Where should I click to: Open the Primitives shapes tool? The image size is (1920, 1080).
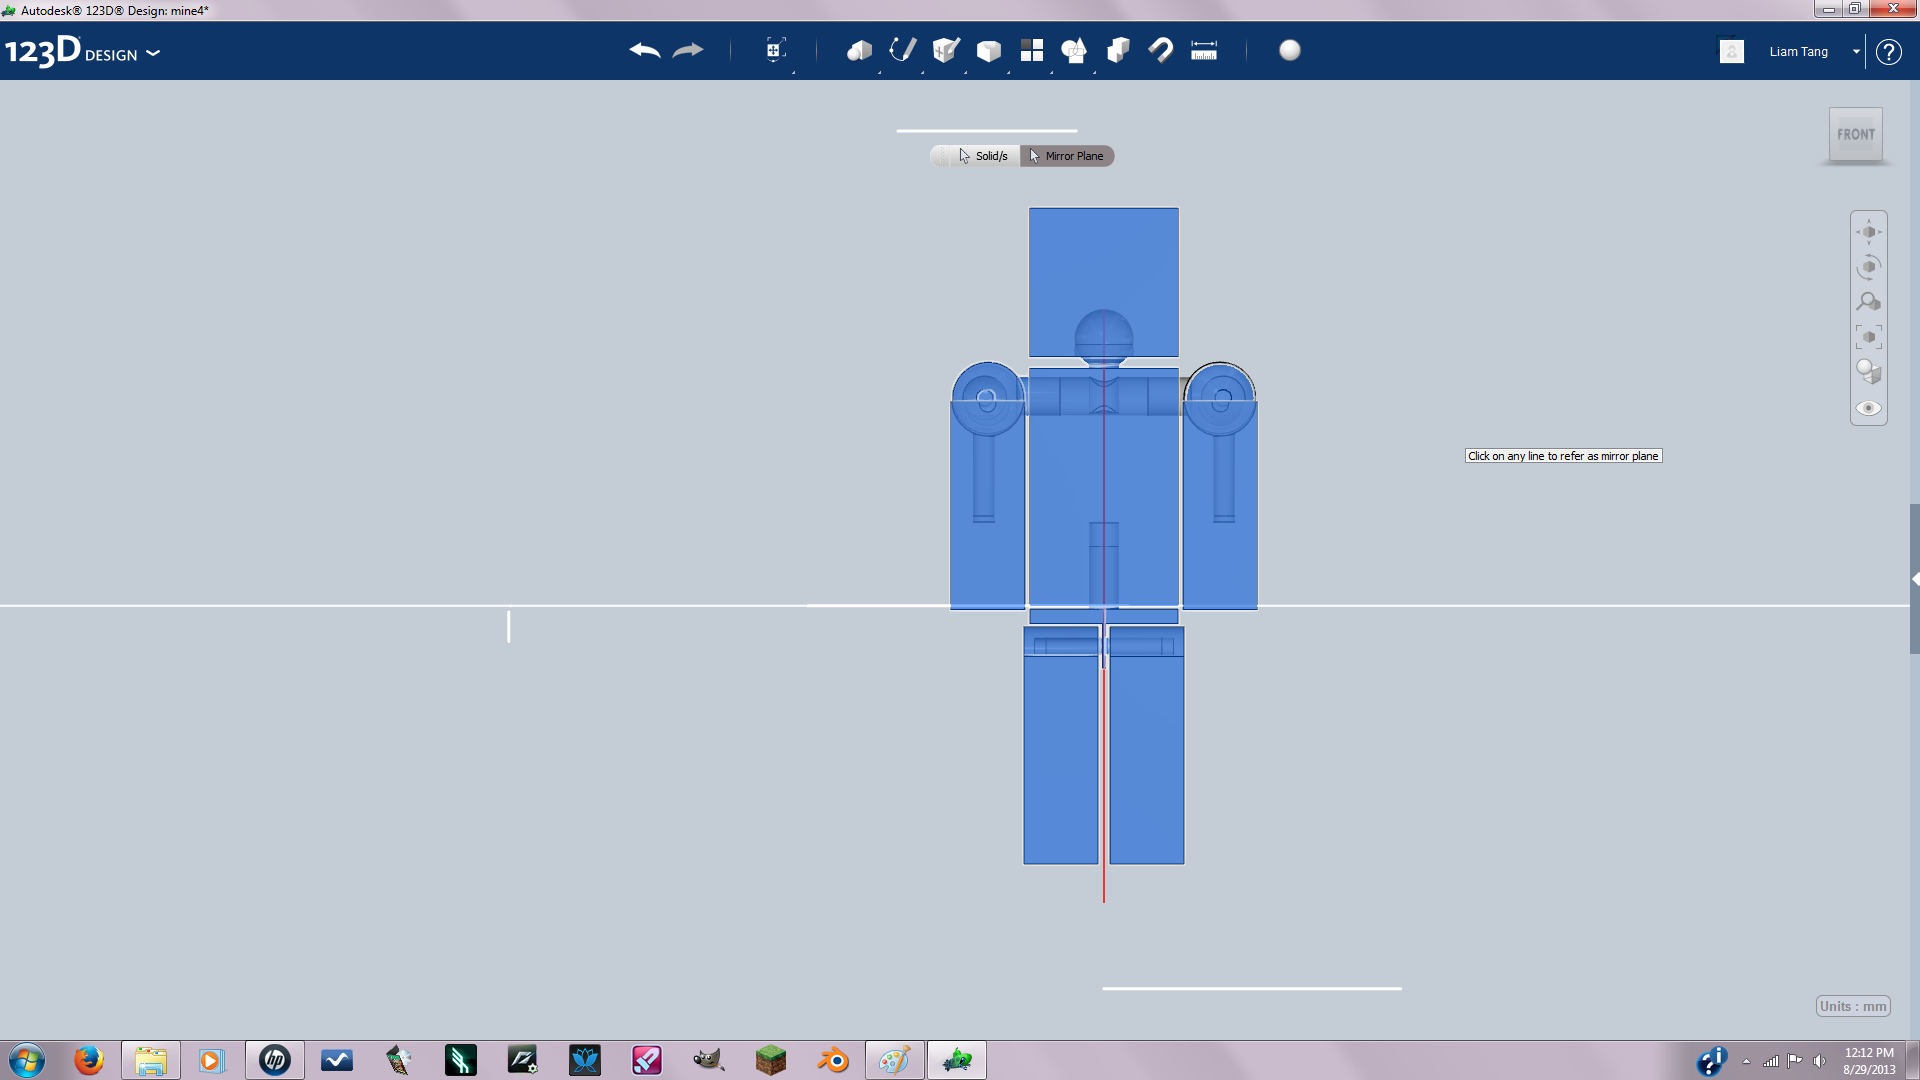click(x=859, y=50)
